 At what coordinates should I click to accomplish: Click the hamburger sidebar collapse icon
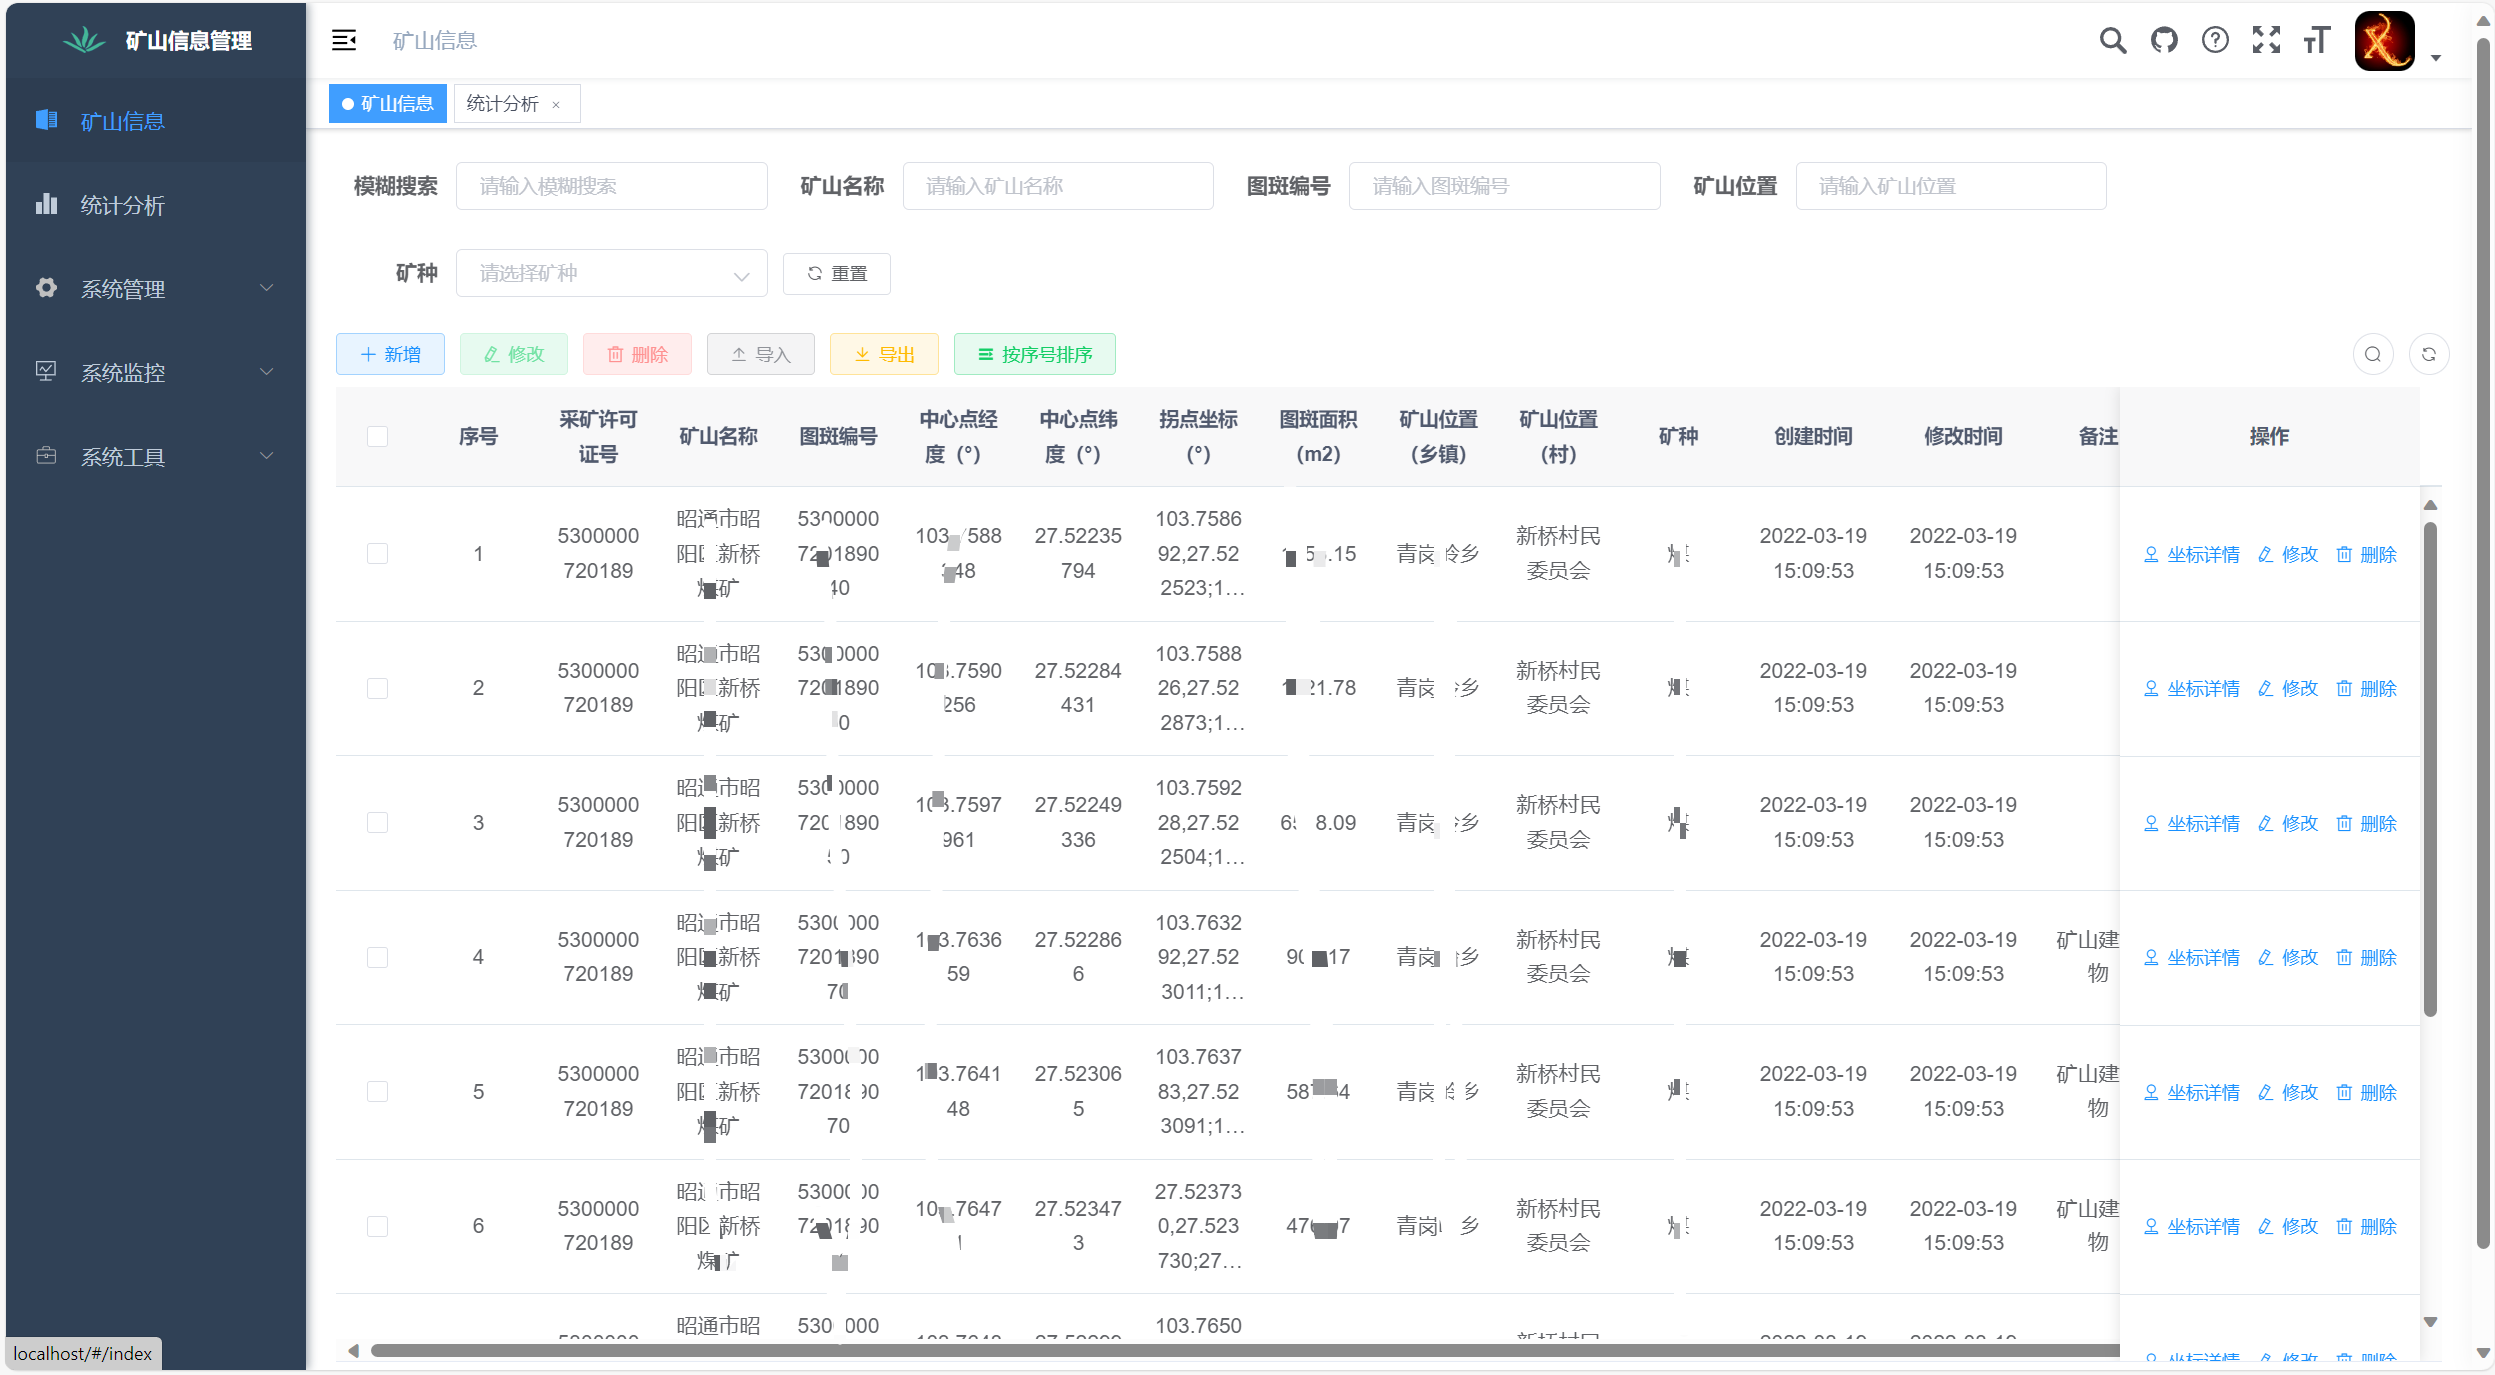point(343,40)
